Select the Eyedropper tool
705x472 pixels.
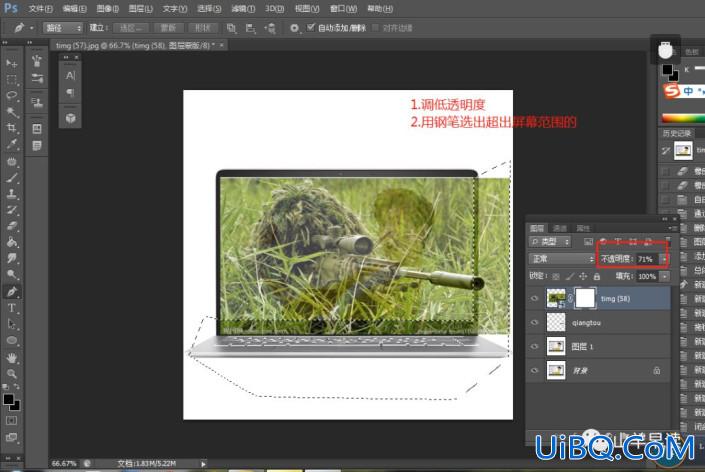click(12, 144)
